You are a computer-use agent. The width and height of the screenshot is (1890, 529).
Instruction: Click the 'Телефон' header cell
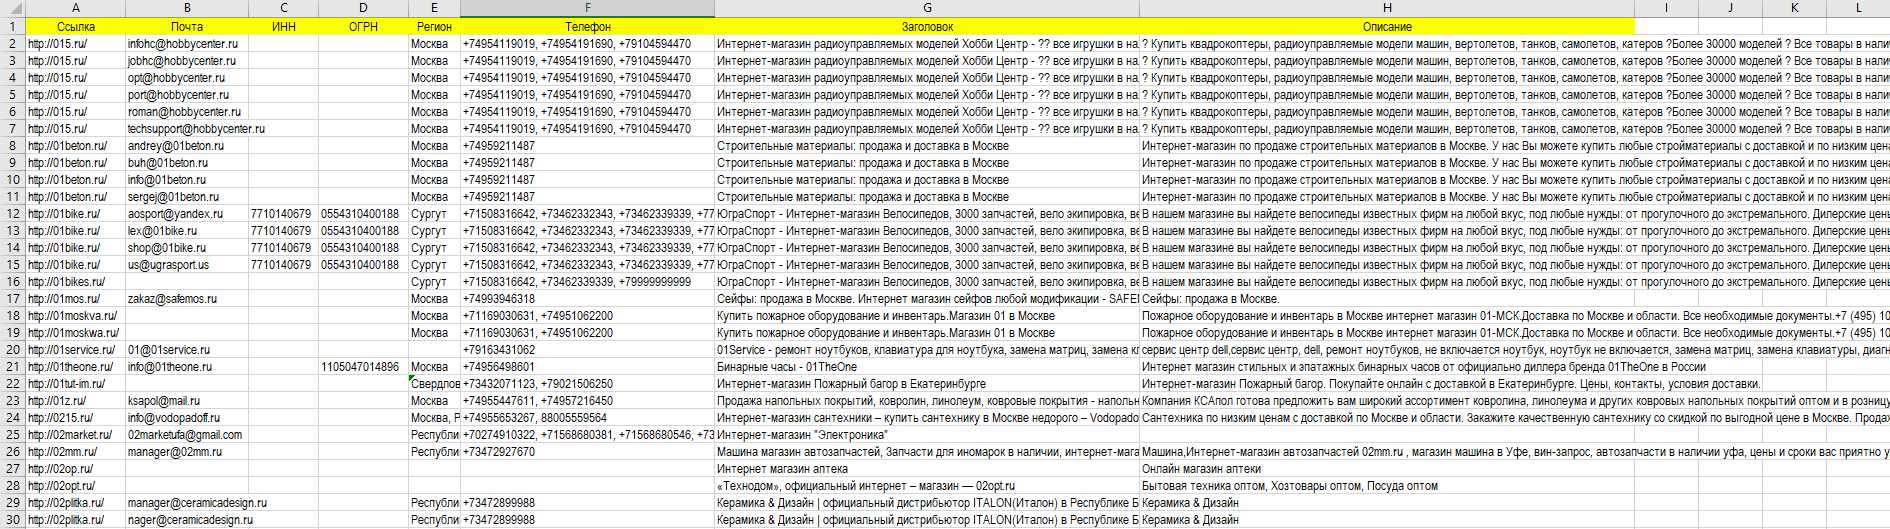tap(587, 27)
